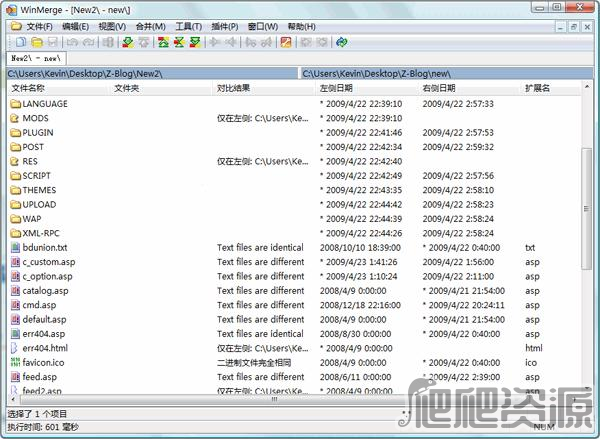Screen dimensions: 600x439
Task: Select the cmd.asp file row
Action: coord(293,305)
